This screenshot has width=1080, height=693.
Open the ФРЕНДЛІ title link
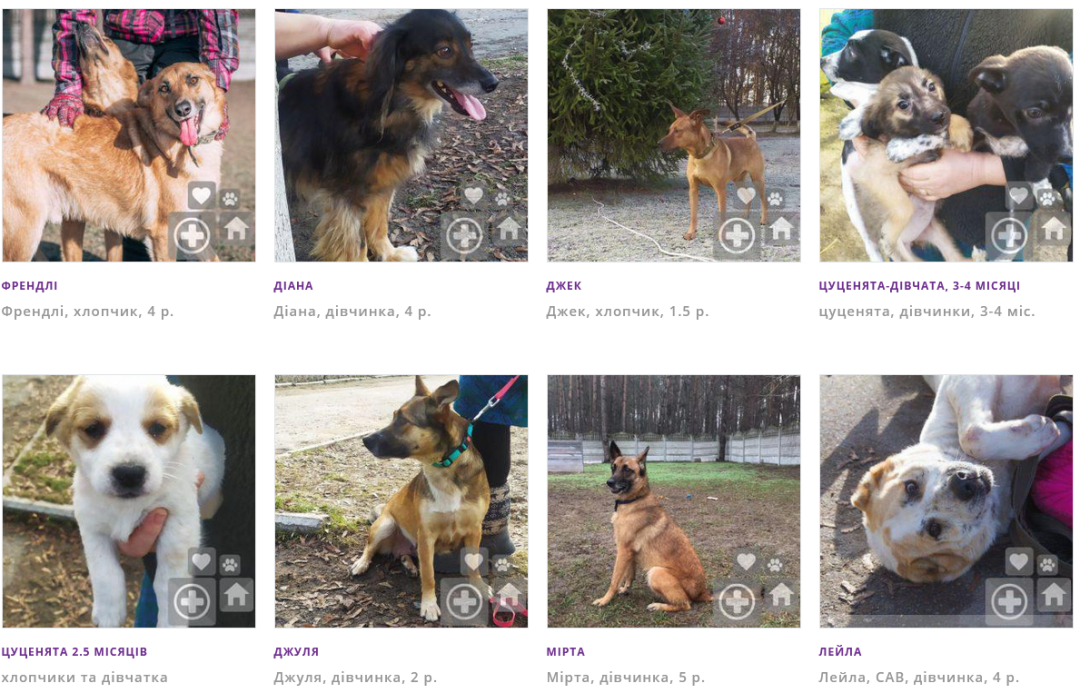click(x=30, y=286)
